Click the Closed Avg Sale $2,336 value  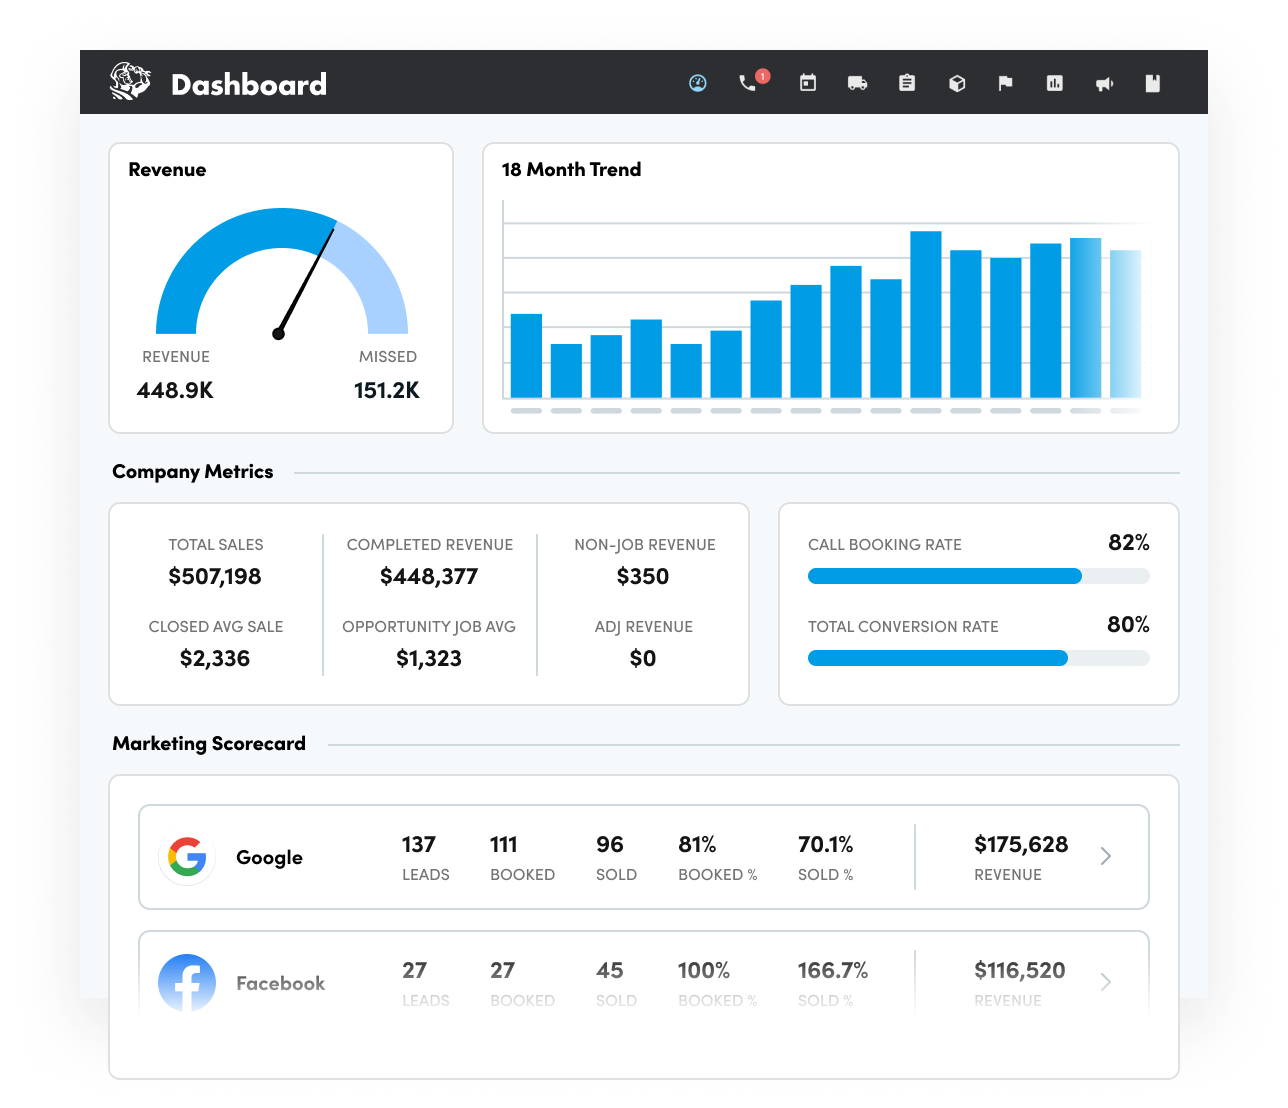point(215,658)
